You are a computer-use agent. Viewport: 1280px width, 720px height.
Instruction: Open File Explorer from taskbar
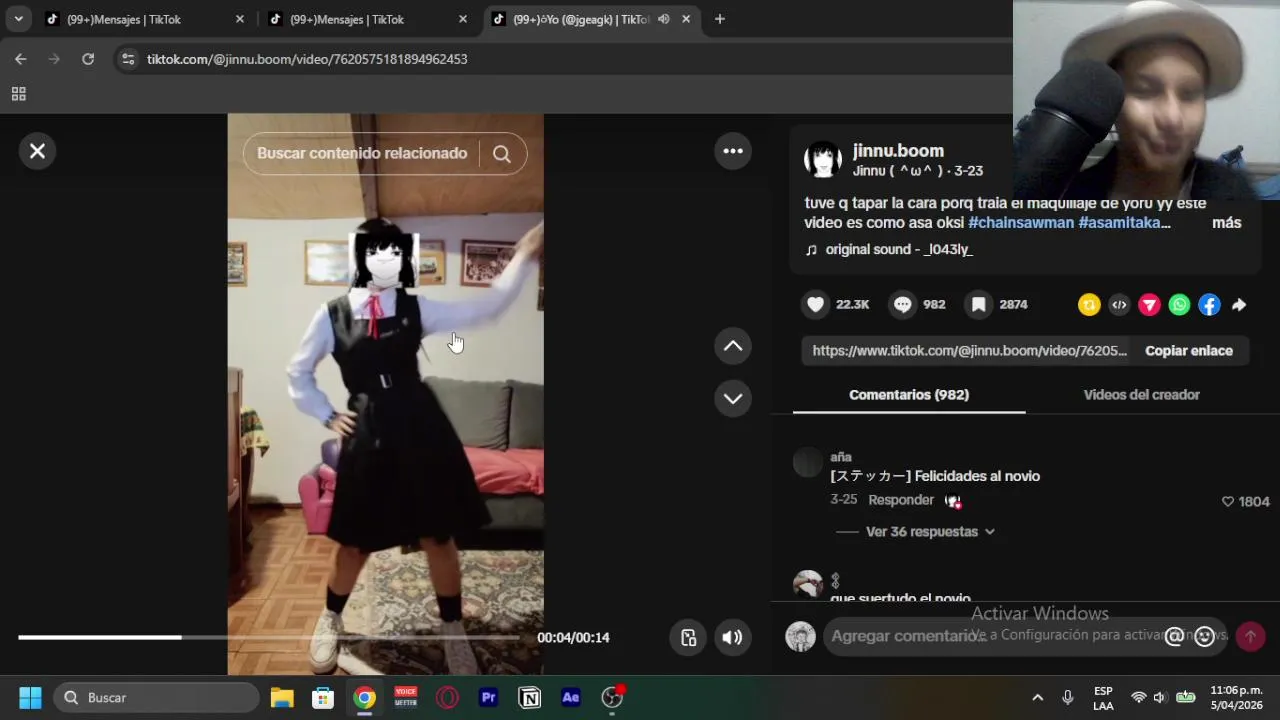282,698
